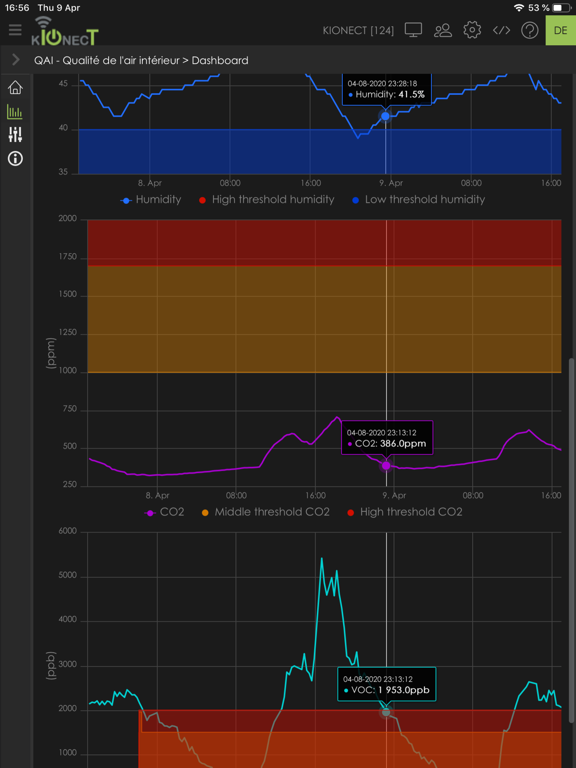The width and height of the screenshot is (576, 768).
Task: Open the help question mark icon
Action: (530, 30)
